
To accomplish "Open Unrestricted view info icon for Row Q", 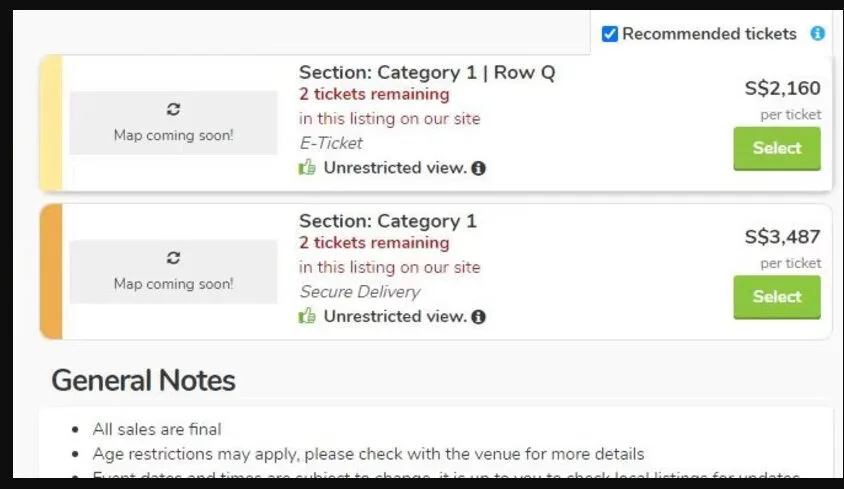I will pos(479,168).
